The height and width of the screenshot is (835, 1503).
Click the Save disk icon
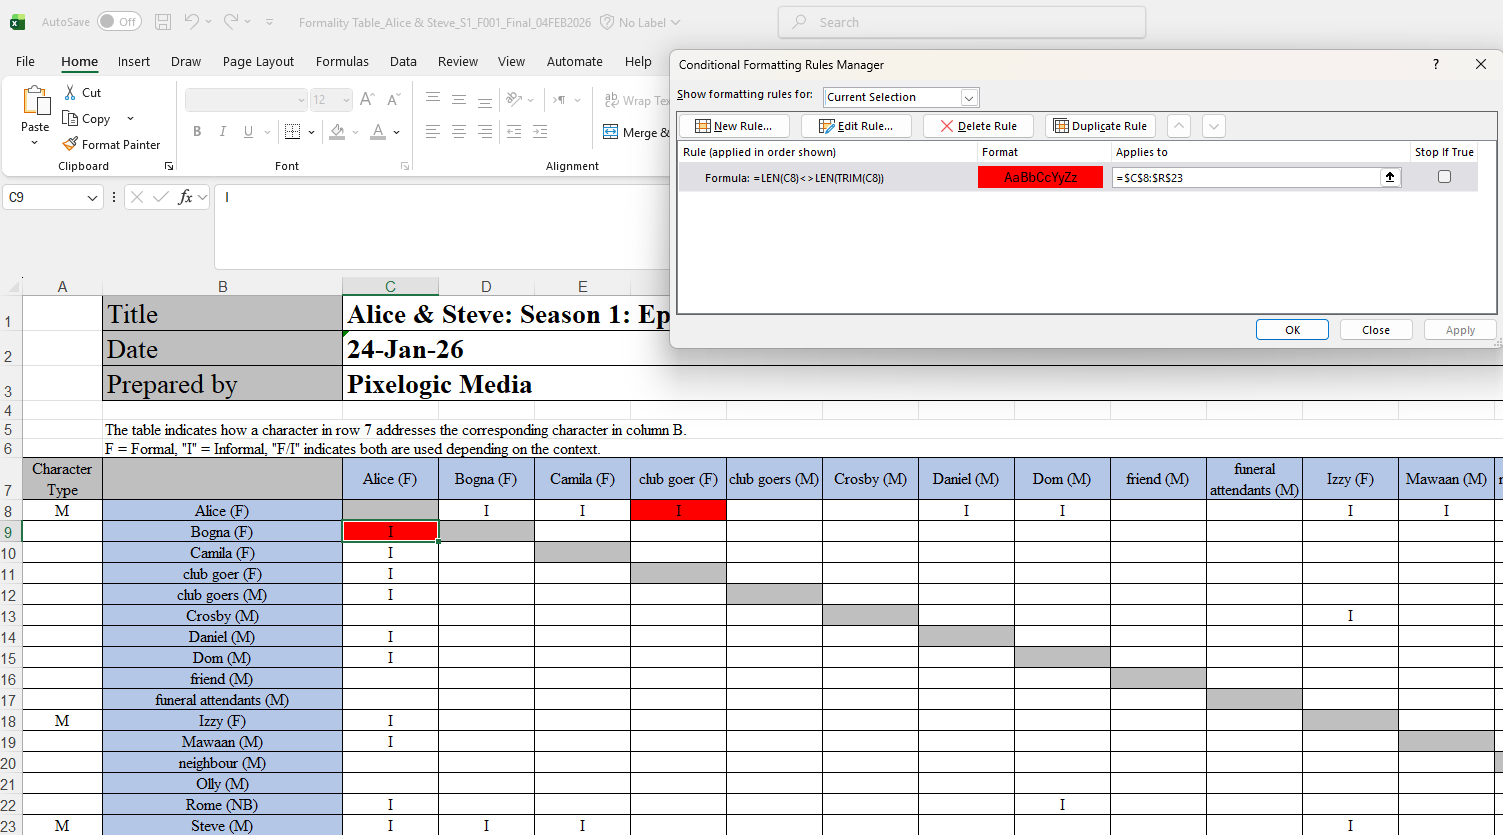[x=163, y=22]
